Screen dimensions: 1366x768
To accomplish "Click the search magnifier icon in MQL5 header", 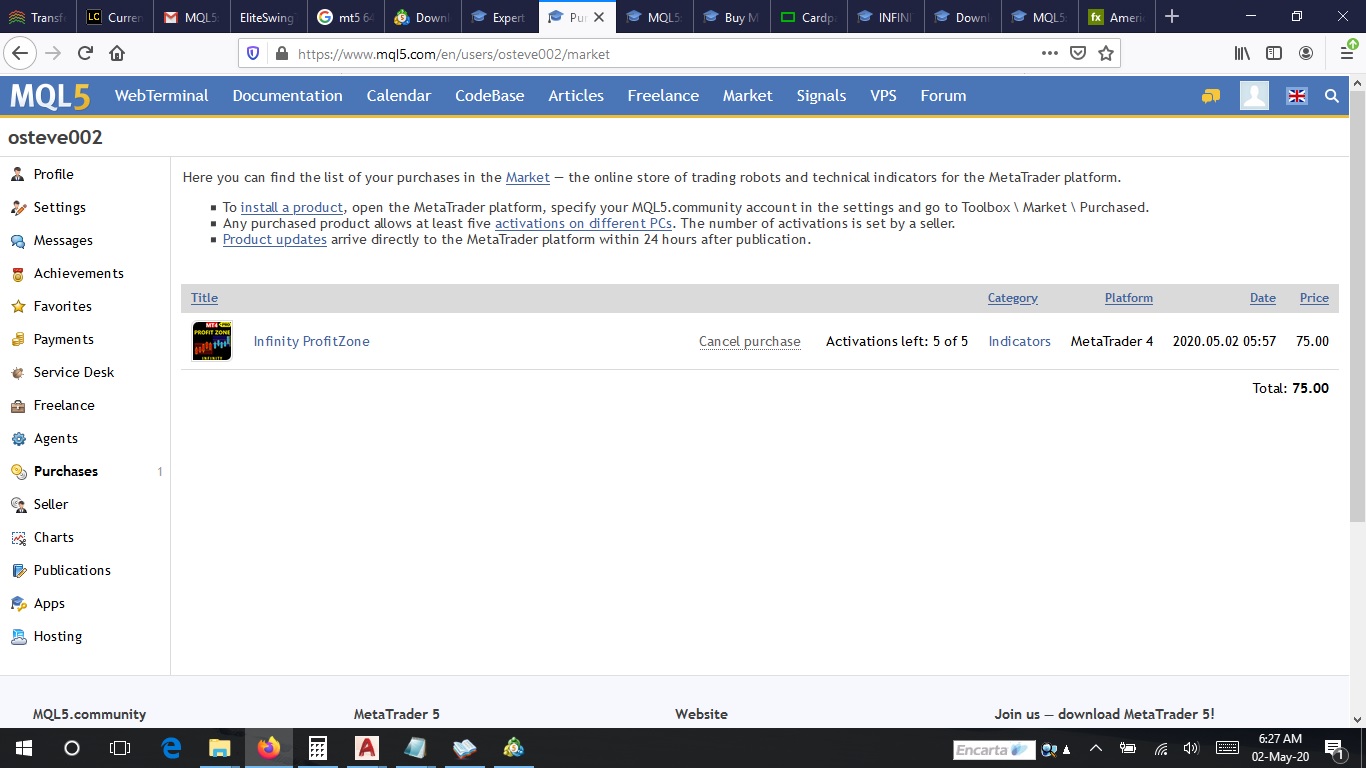I will pos(1332,96).
